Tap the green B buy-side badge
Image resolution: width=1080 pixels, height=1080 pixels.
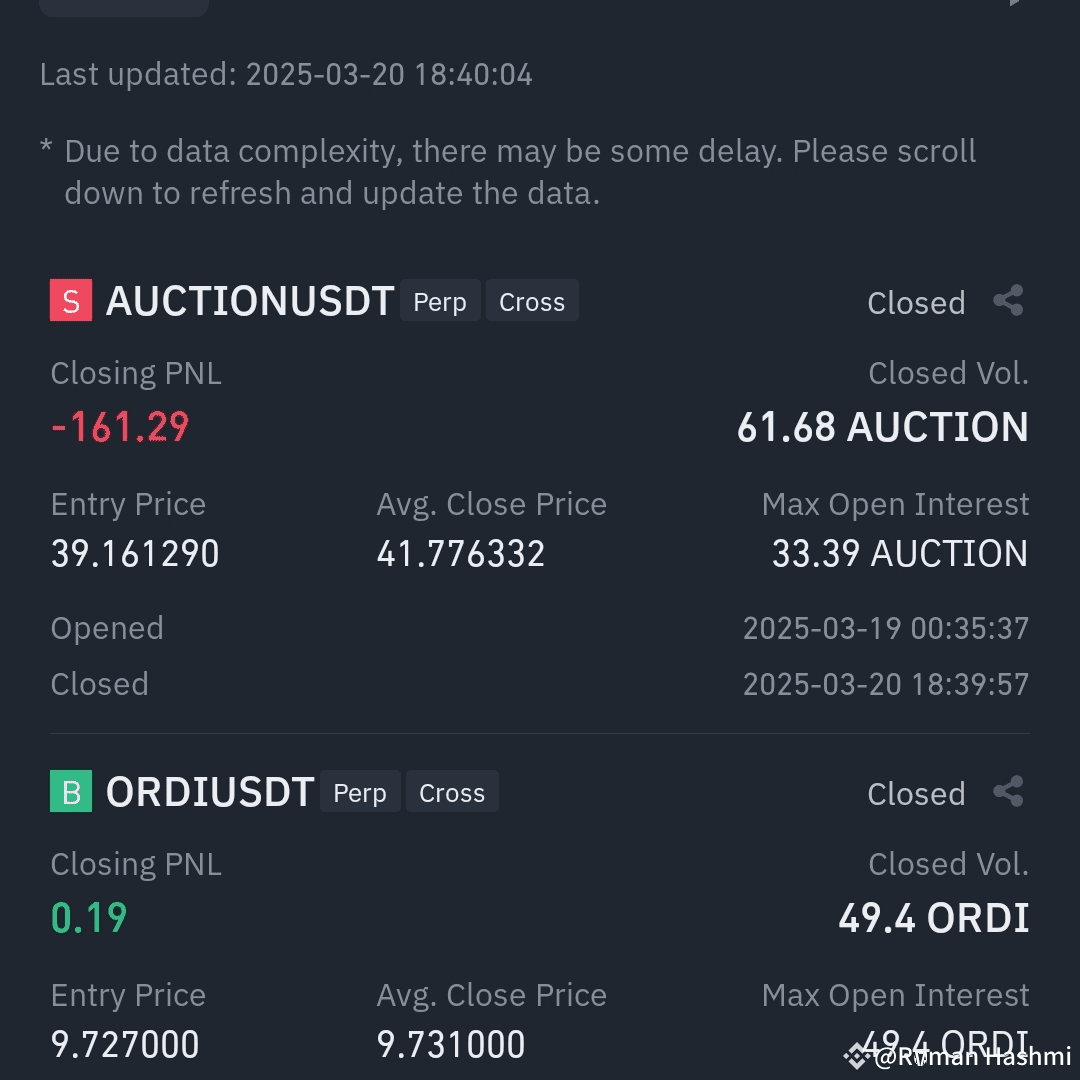coord(71,791)
